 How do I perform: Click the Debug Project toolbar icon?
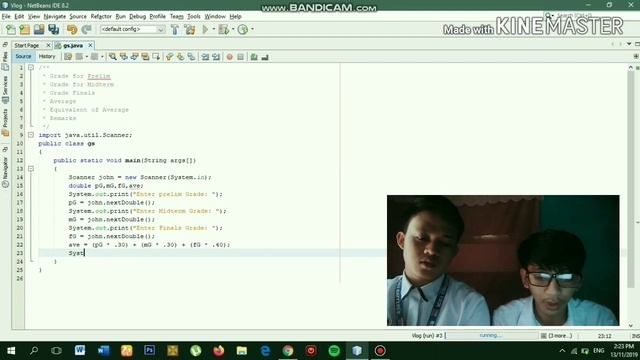point(224,29)
